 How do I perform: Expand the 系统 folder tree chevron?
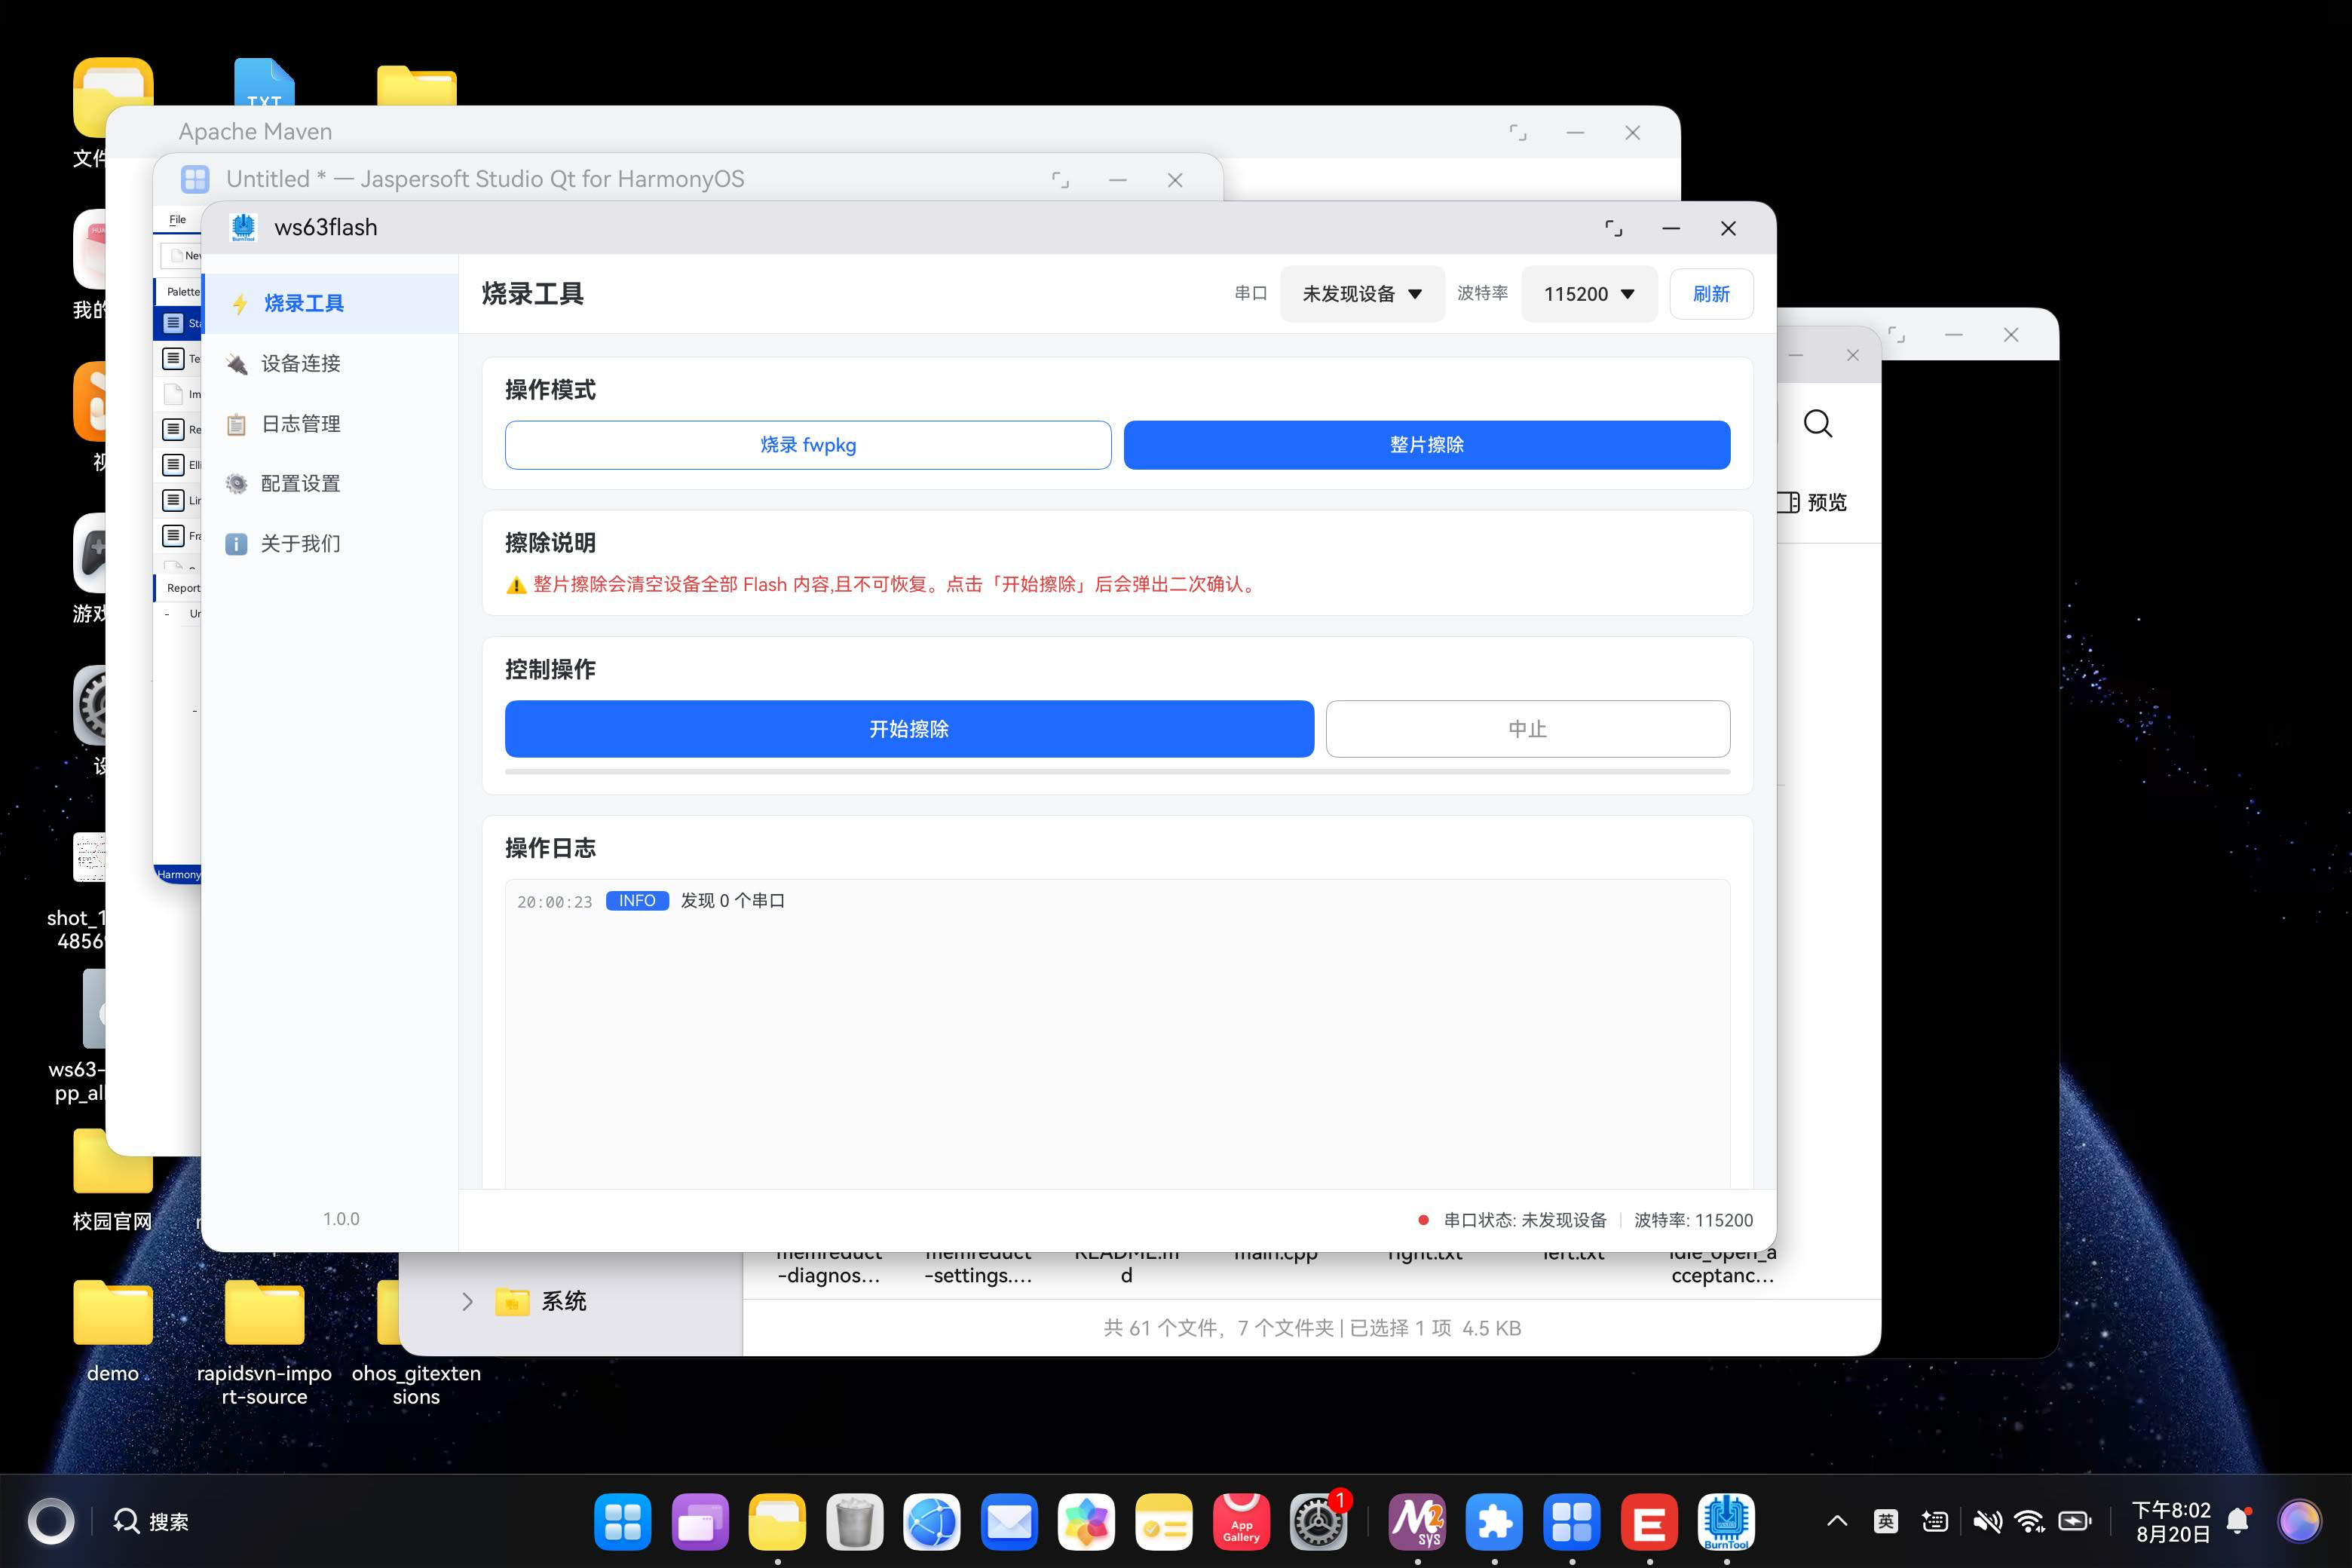(467, 1301)
